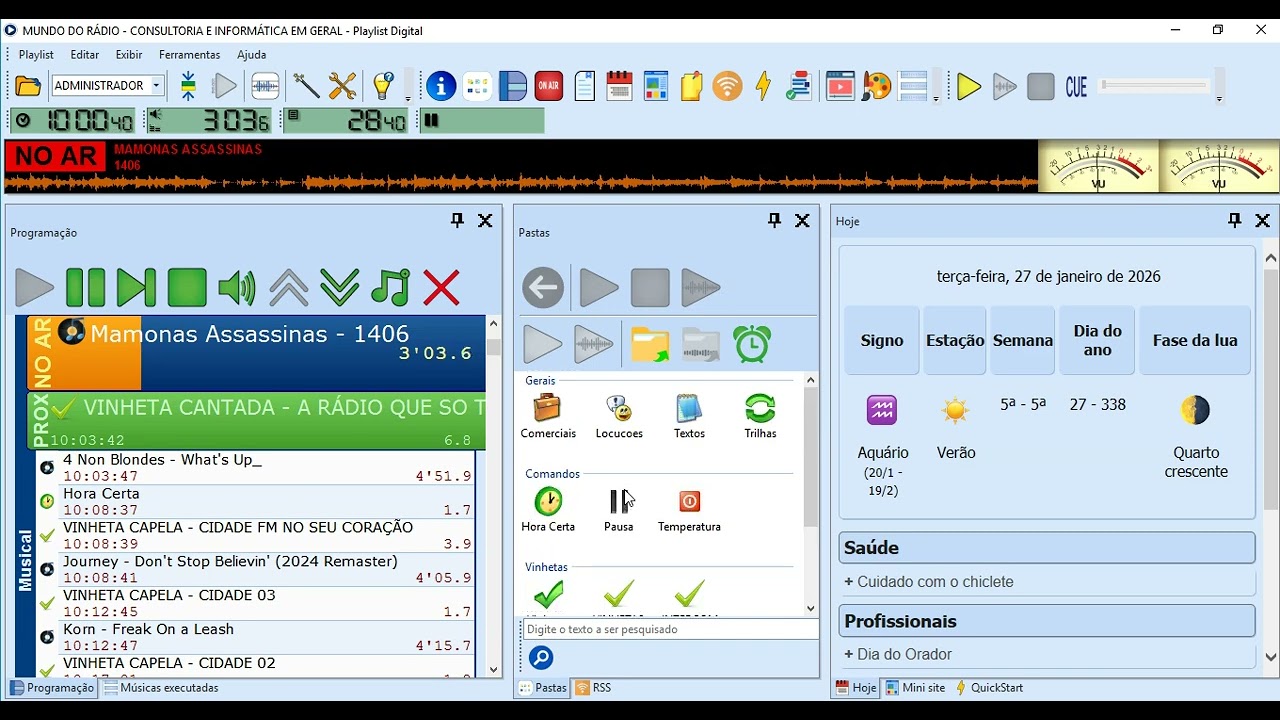
Task: Open the Locucoes folder
Action: (619, 416)
